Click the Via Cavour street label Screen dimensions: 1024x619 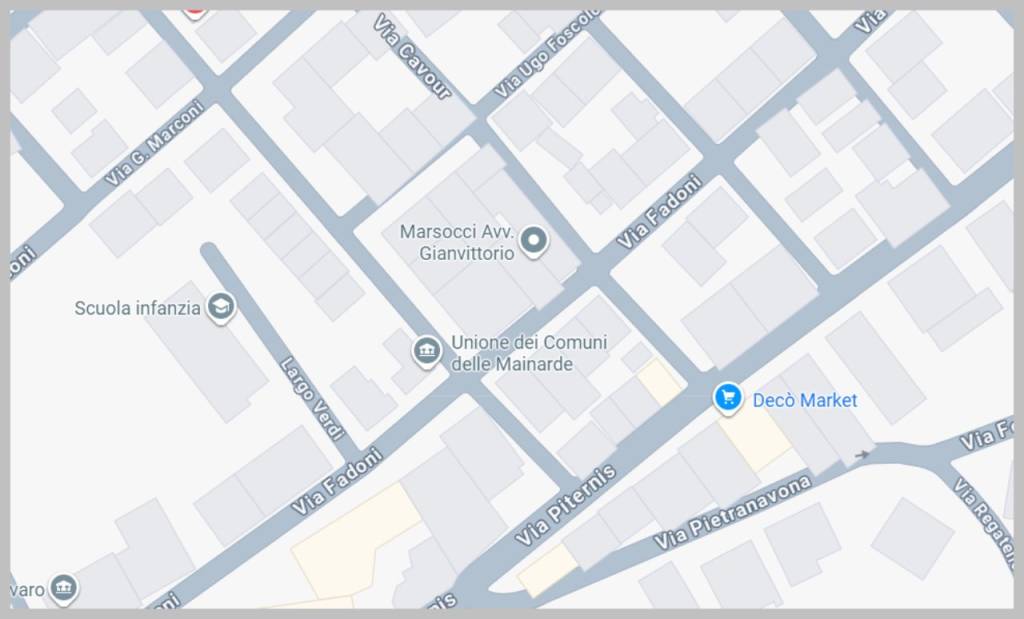click(x=412, y=57)
